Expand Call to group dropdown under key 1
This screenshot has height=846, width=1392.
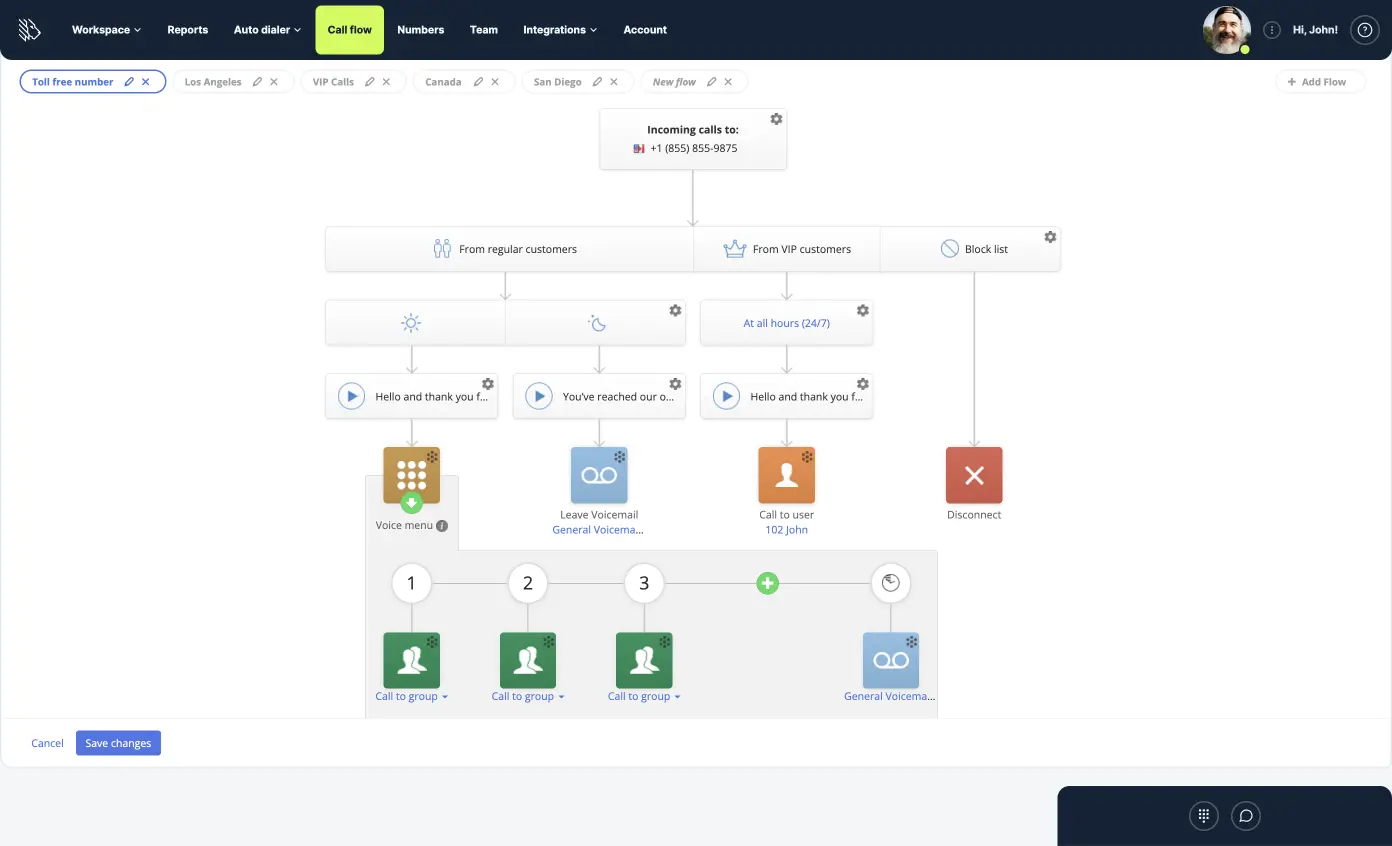411,697
